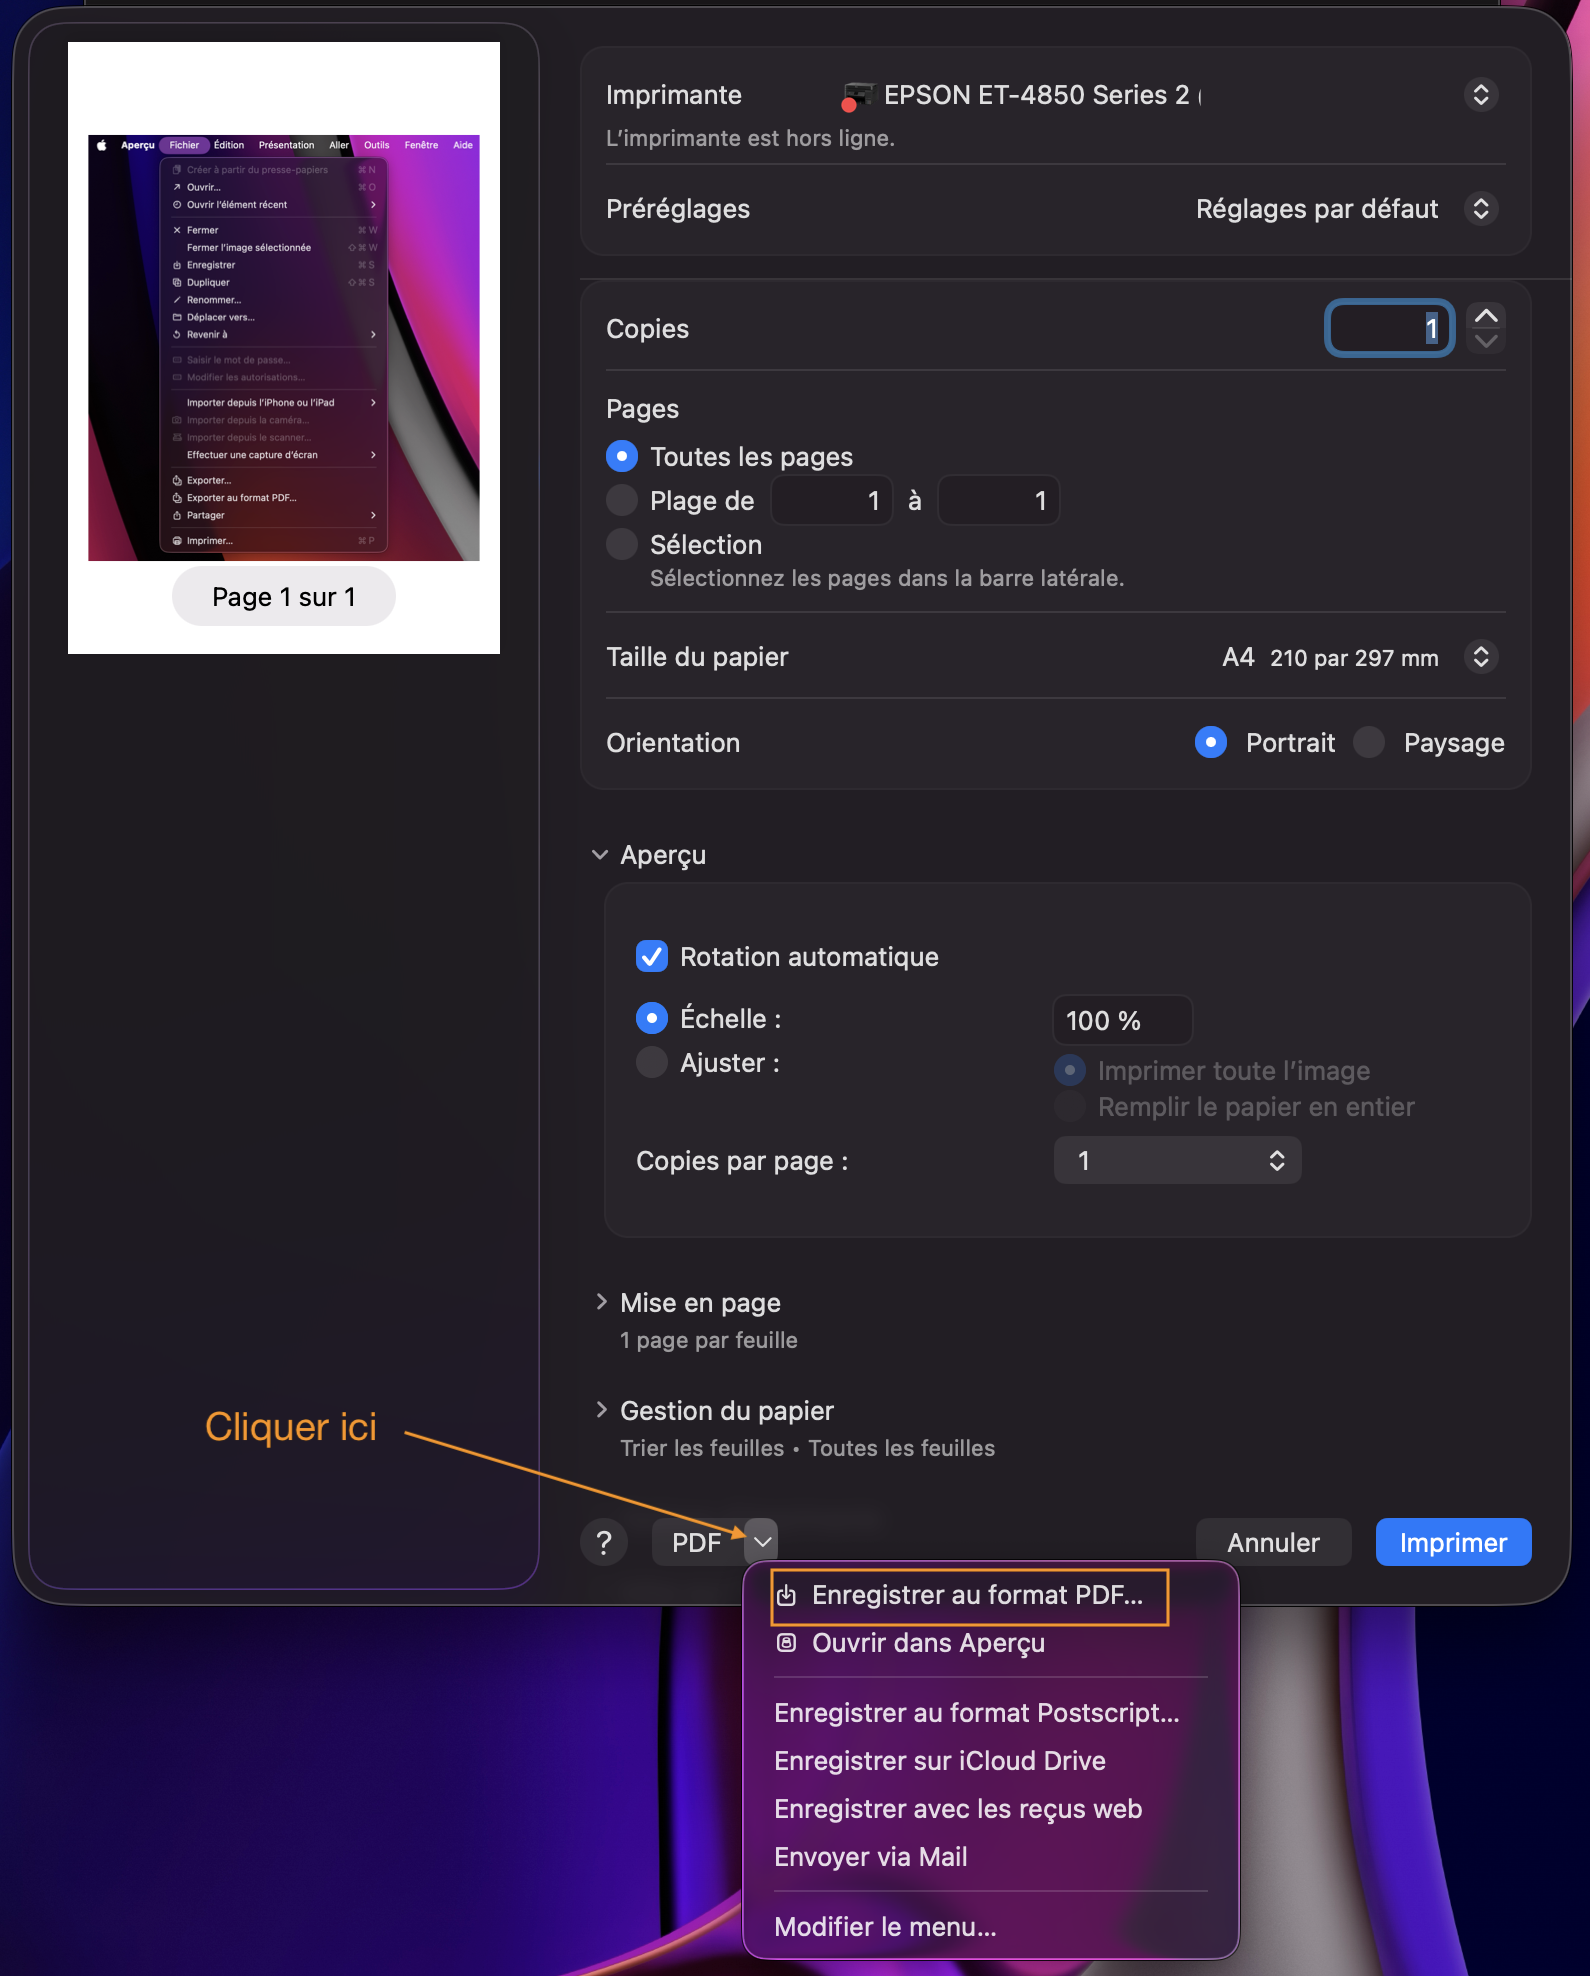Choose the Sélection pages radio button
Screen dimensions: 1590x1976
[x=622, y=544]
